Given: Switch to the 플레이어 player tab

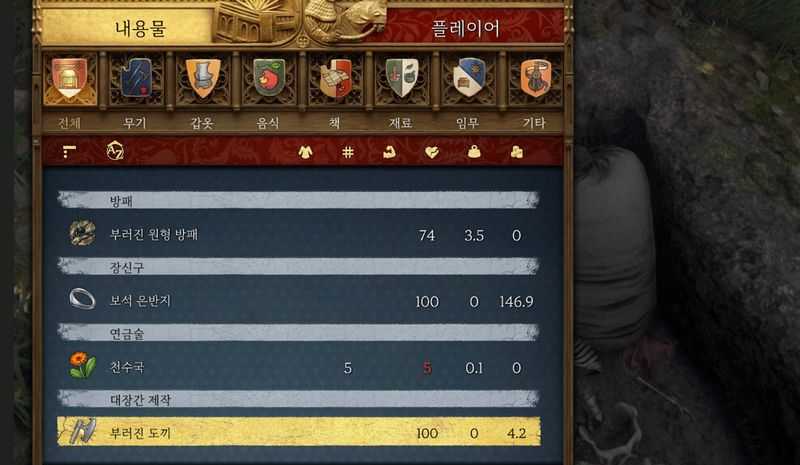Looking at the screenshot, I should pyautogui.click(x=465, y=28).
